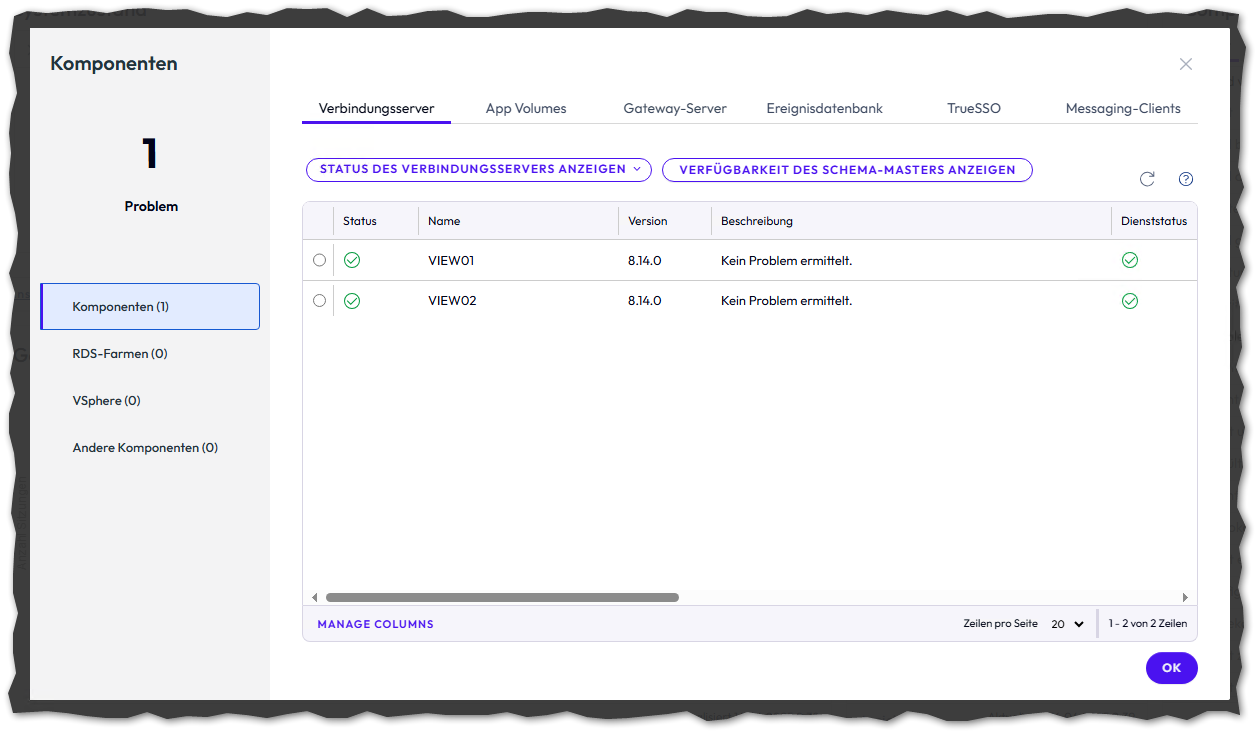Screen dimensions: 1258x733
Task: Click the Manage Columns link
Action: pyautogui.click(x=375, y=624)
